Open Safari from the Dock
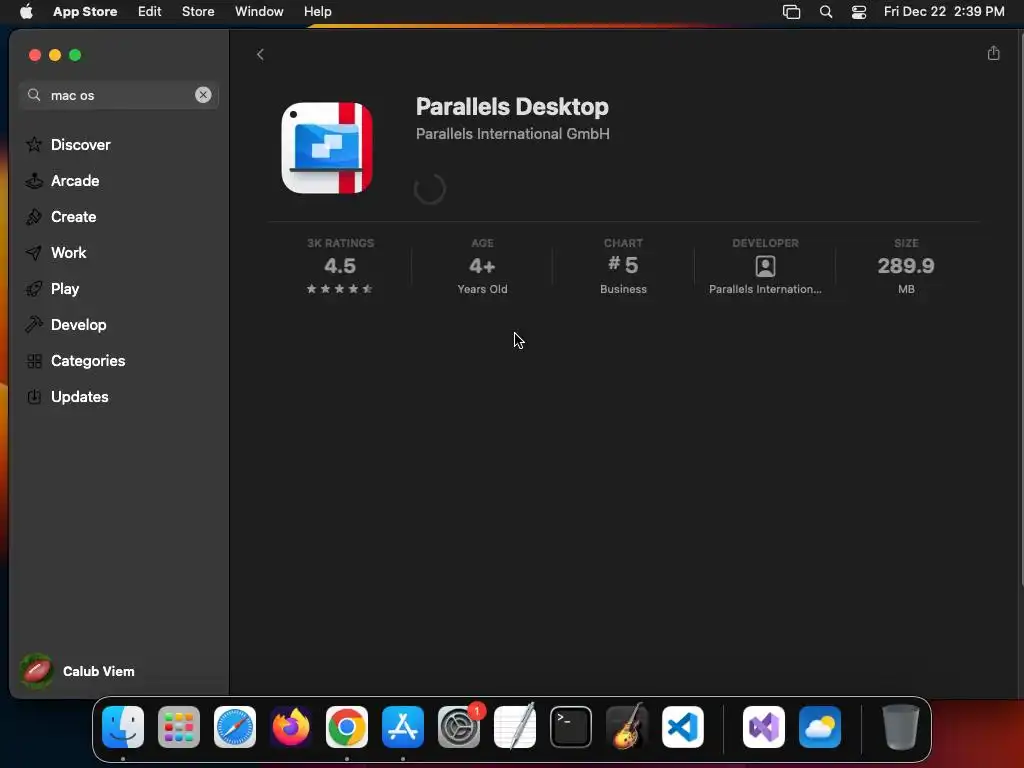The height and width of the screenshot is (768, 1024). (235, 727)
